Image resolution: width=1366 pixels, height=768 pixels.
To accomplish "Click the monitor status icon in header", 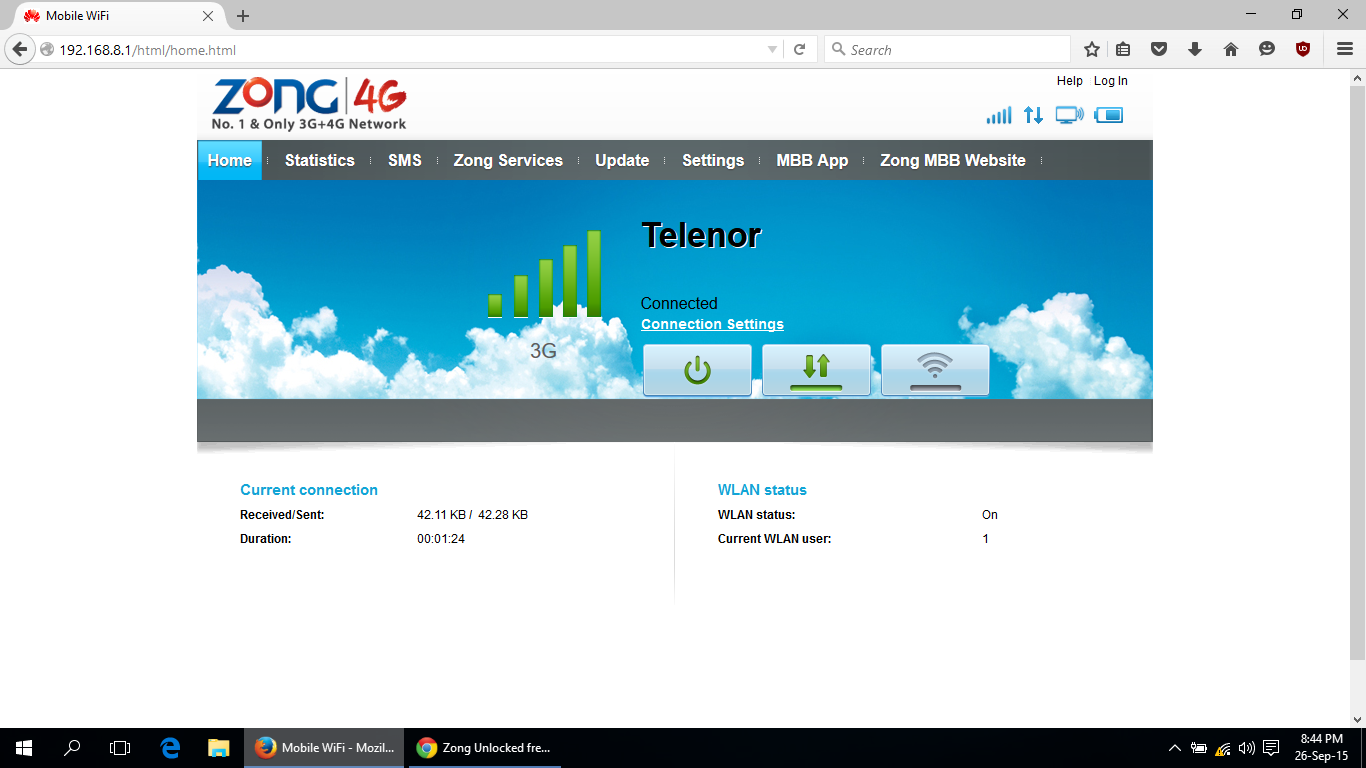I will tap(1069, 115).
